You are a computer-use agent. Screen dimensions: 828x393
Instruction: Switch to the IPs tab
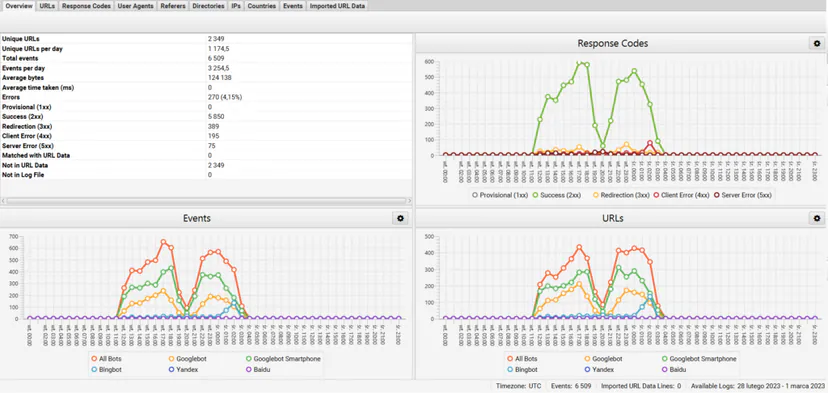click(236, 6)
